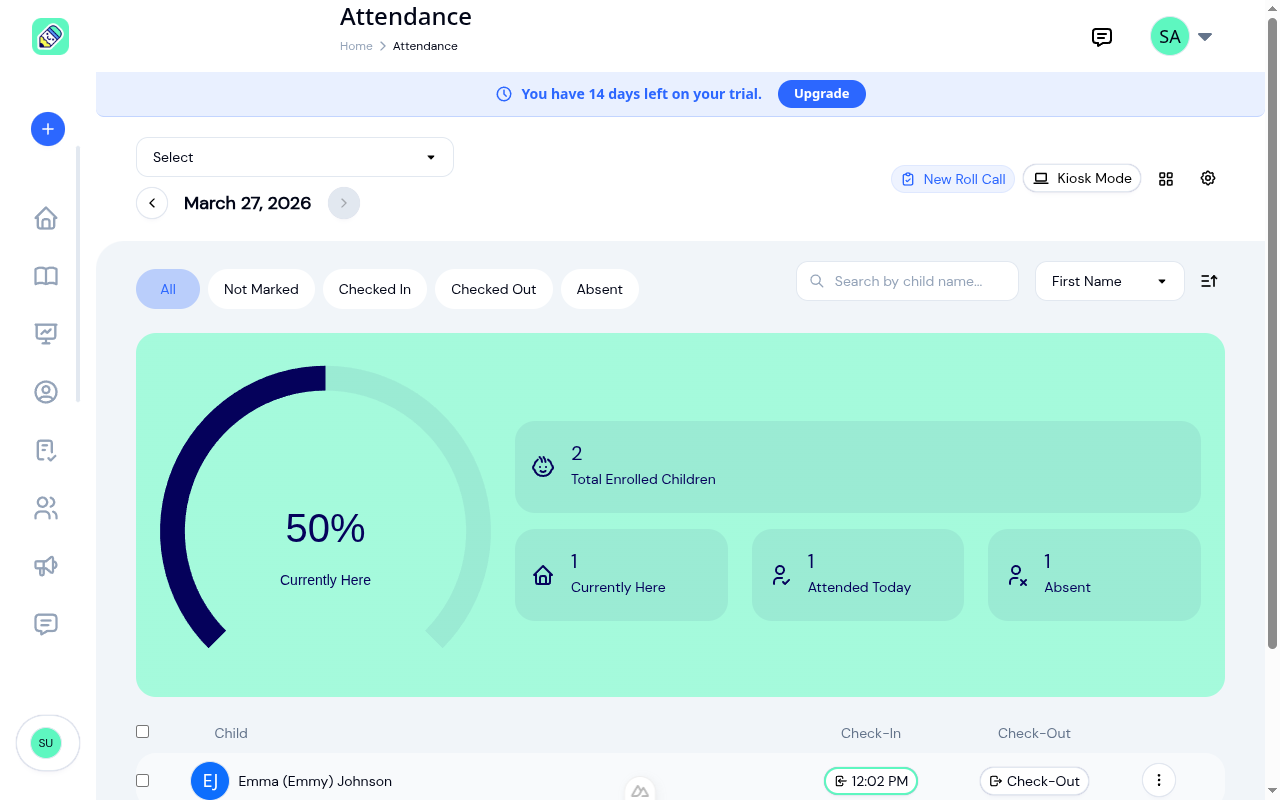The width and height of the screenshot is (1280, 800).
Task: Focus the Search by child name field
Action: (907, 281)
